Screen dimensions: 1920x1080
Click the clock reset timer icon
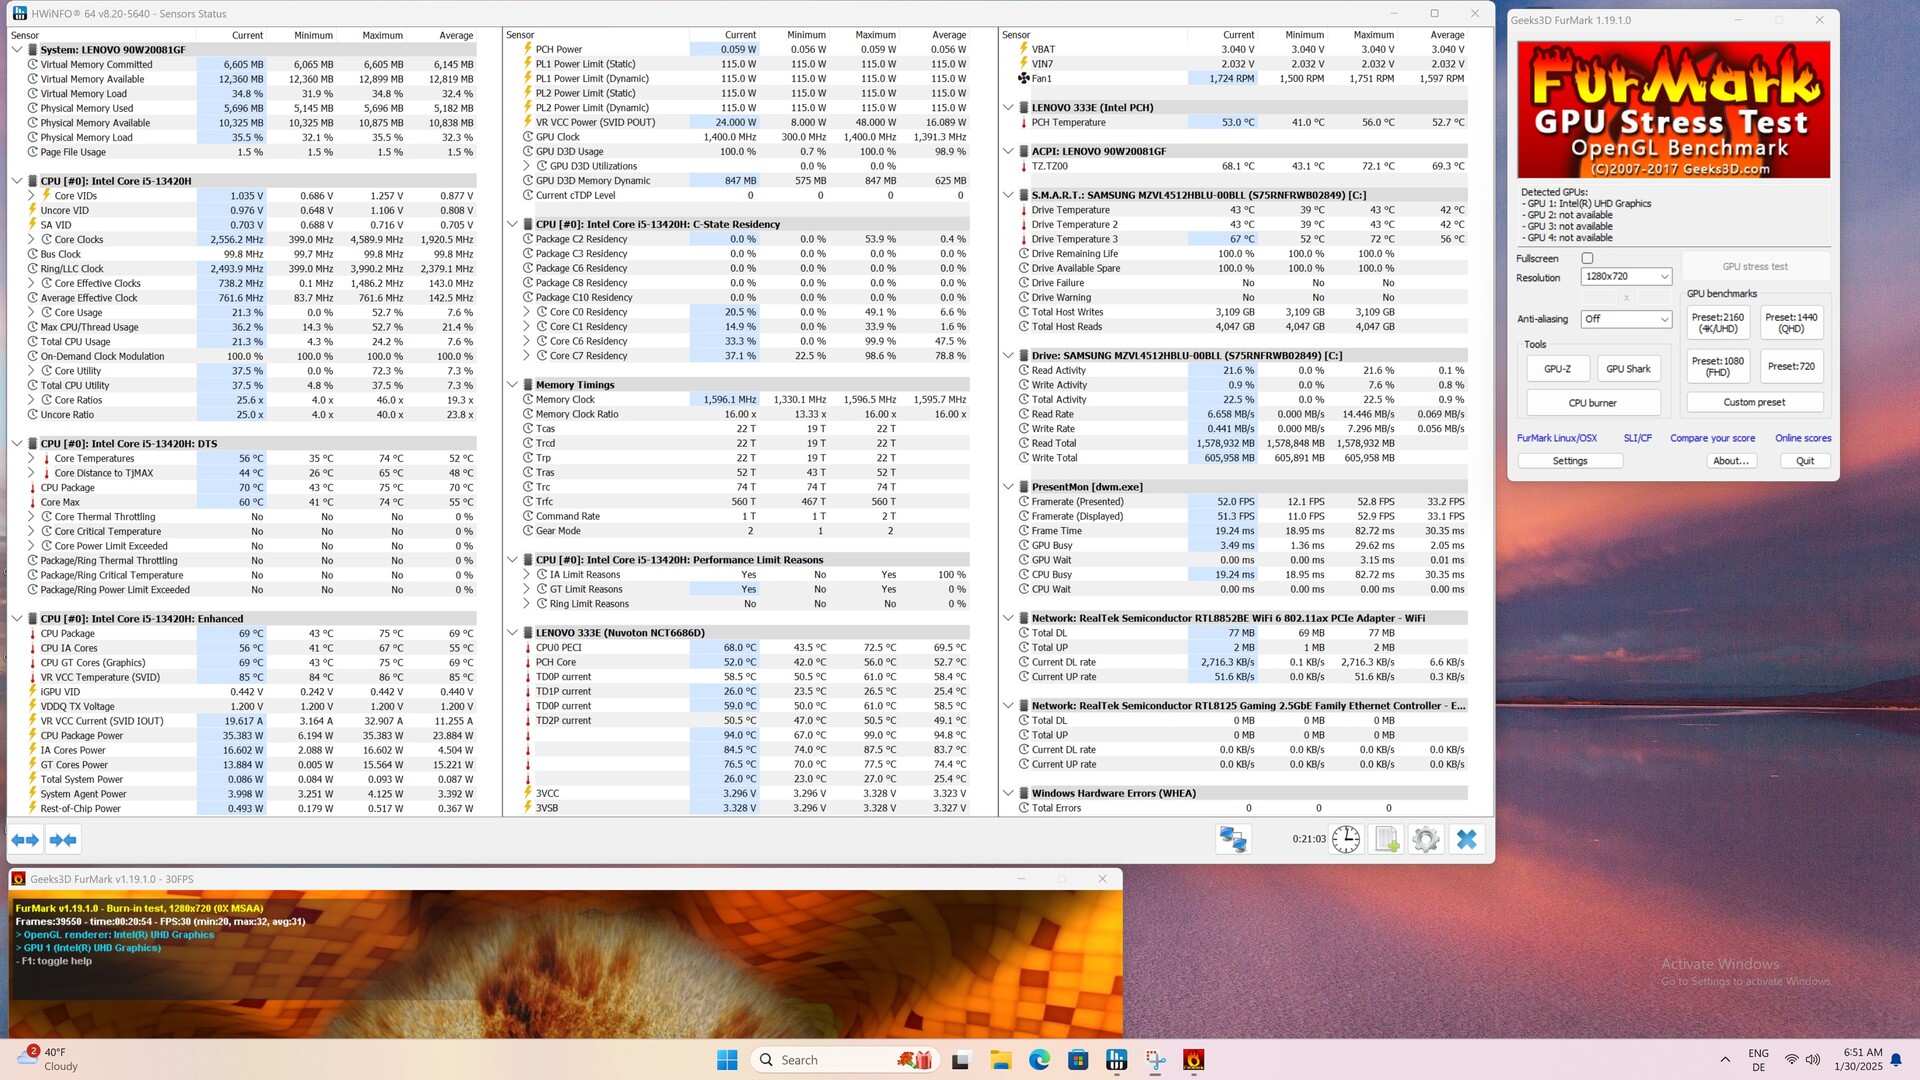1346,840
